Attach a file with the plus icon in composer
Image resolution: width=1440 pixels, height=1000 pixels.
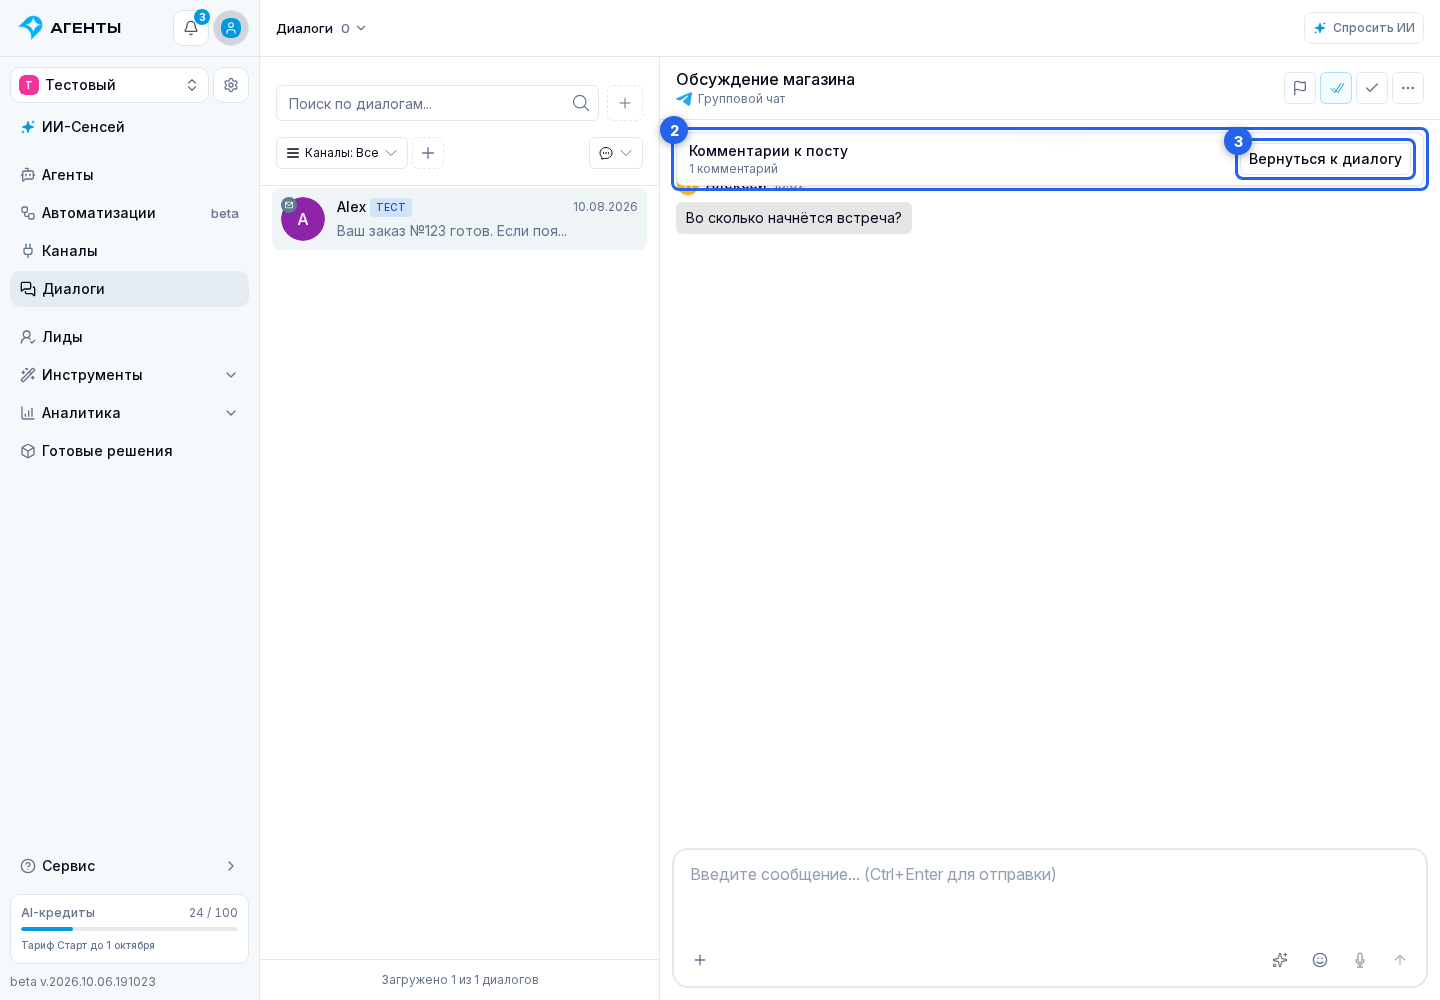pos(700,960)
